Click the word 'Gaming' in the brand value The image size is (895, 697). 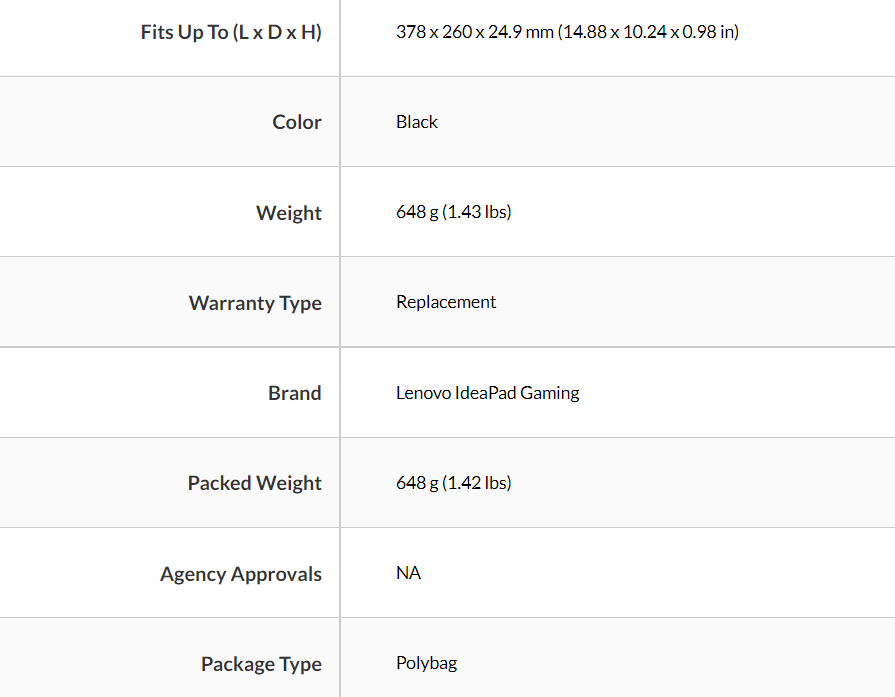point(549,393)
